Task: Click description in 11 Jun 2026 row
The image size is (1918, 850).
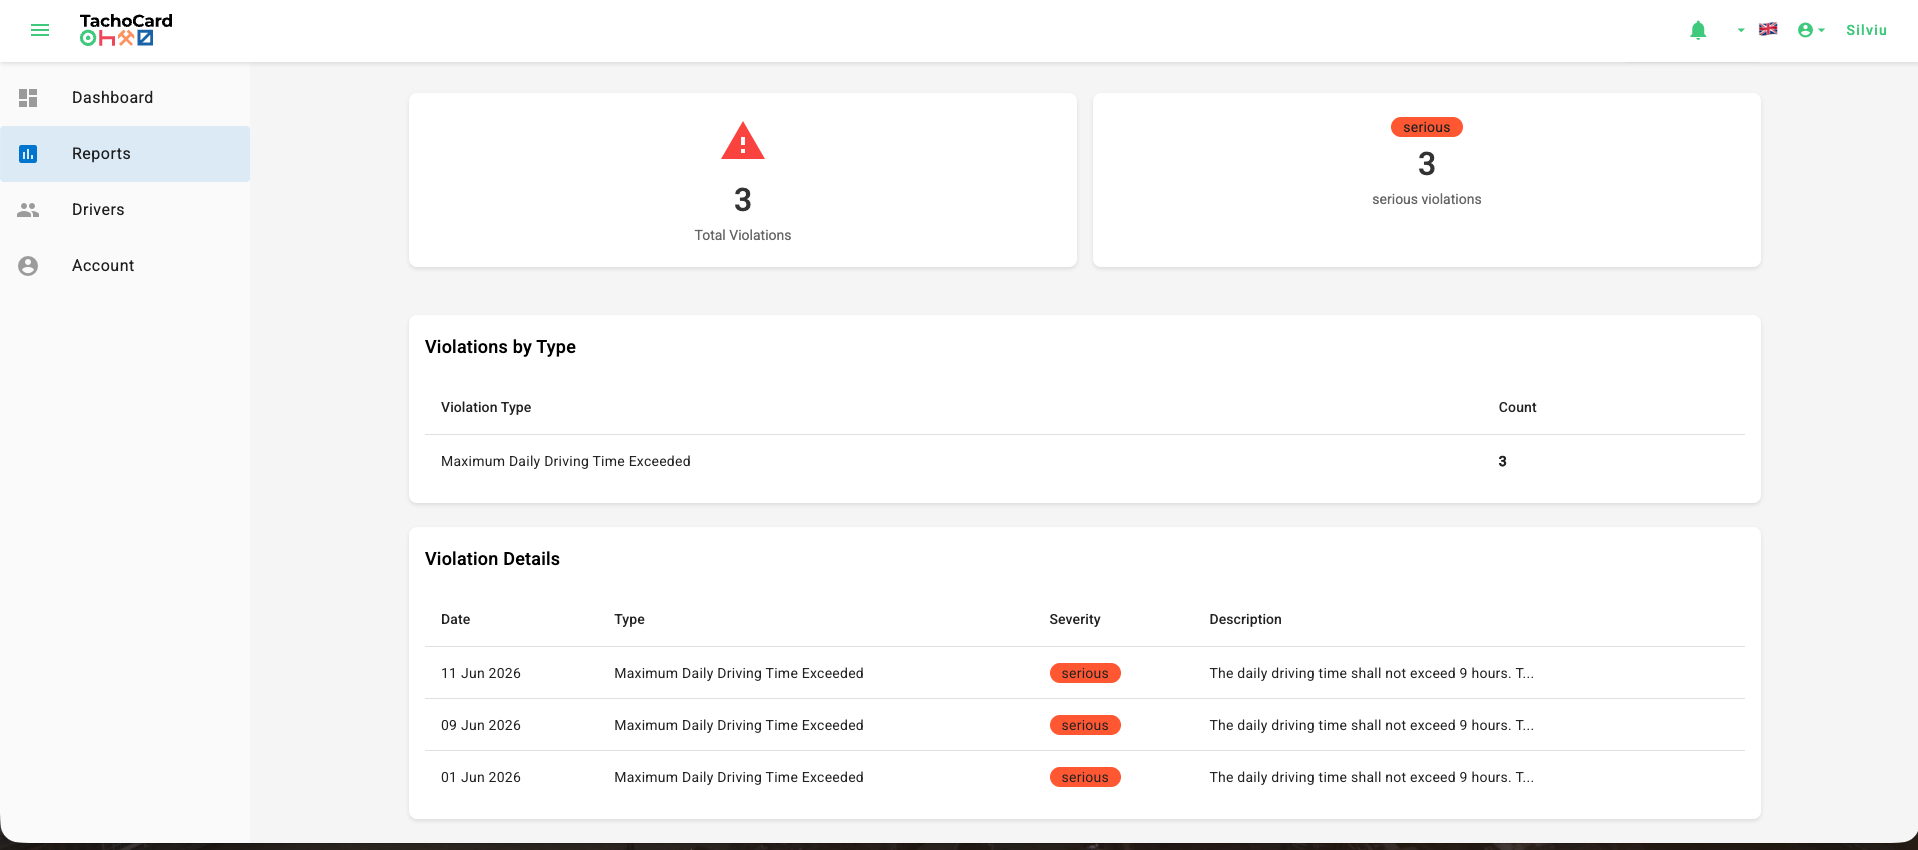Action: tap(1371, 673)
